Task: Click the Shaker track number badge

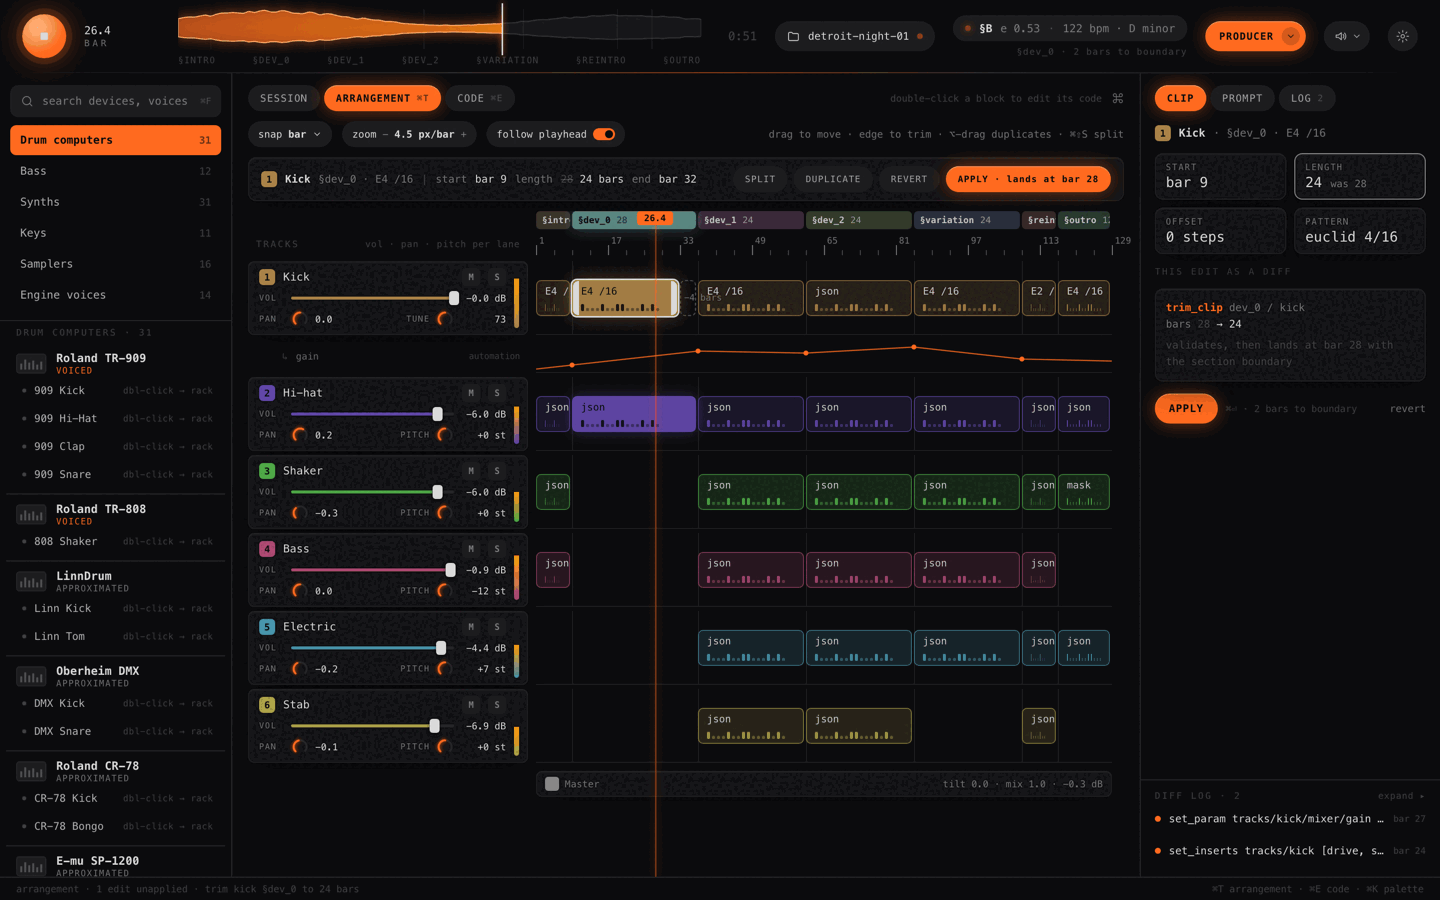Action: 267,471
